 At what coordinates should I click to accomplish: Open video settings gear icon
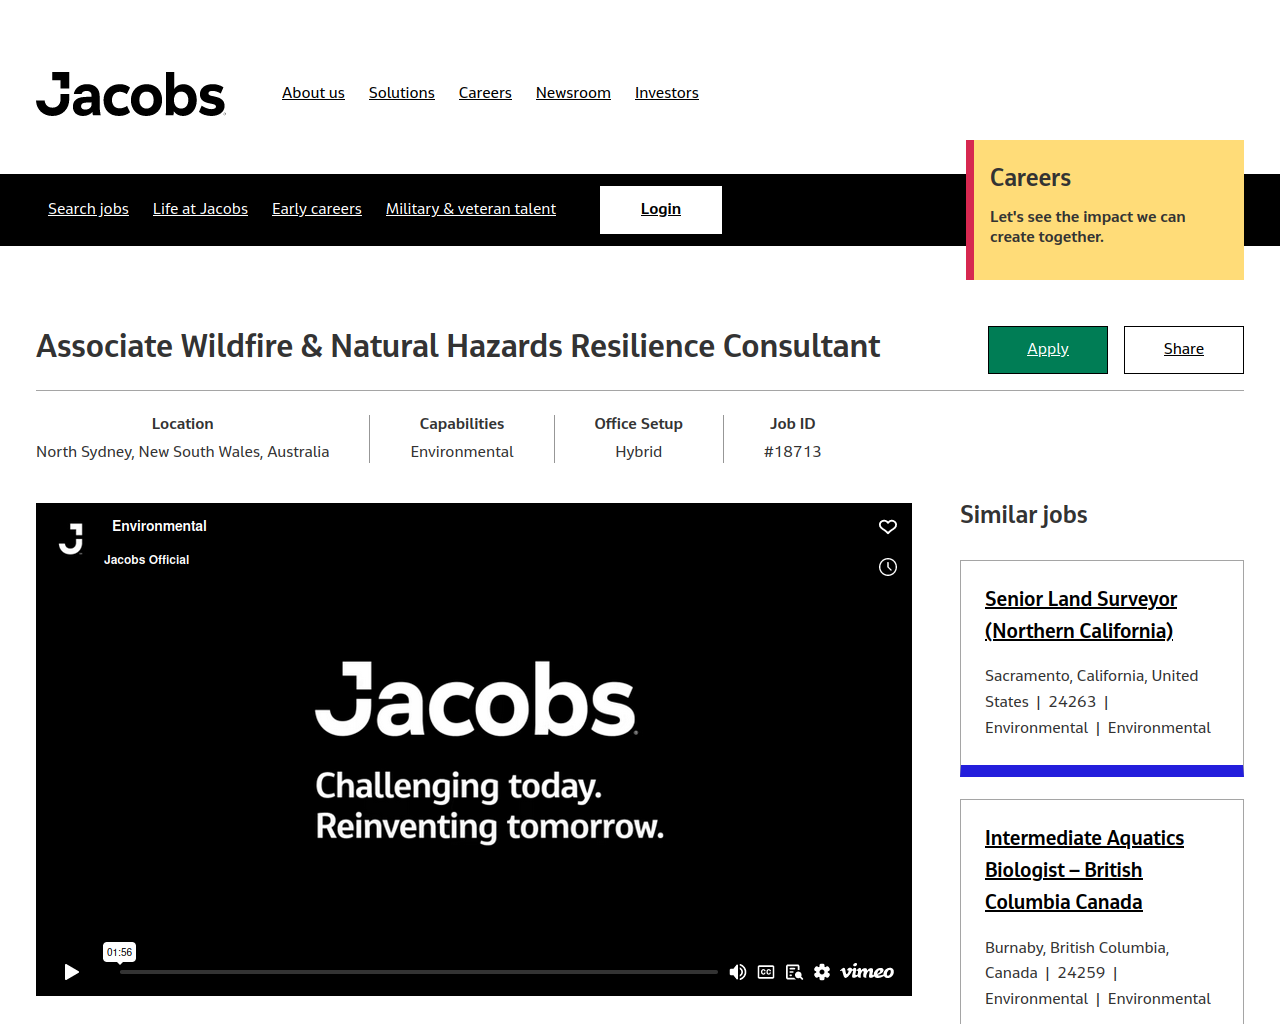tap(822, 972)
